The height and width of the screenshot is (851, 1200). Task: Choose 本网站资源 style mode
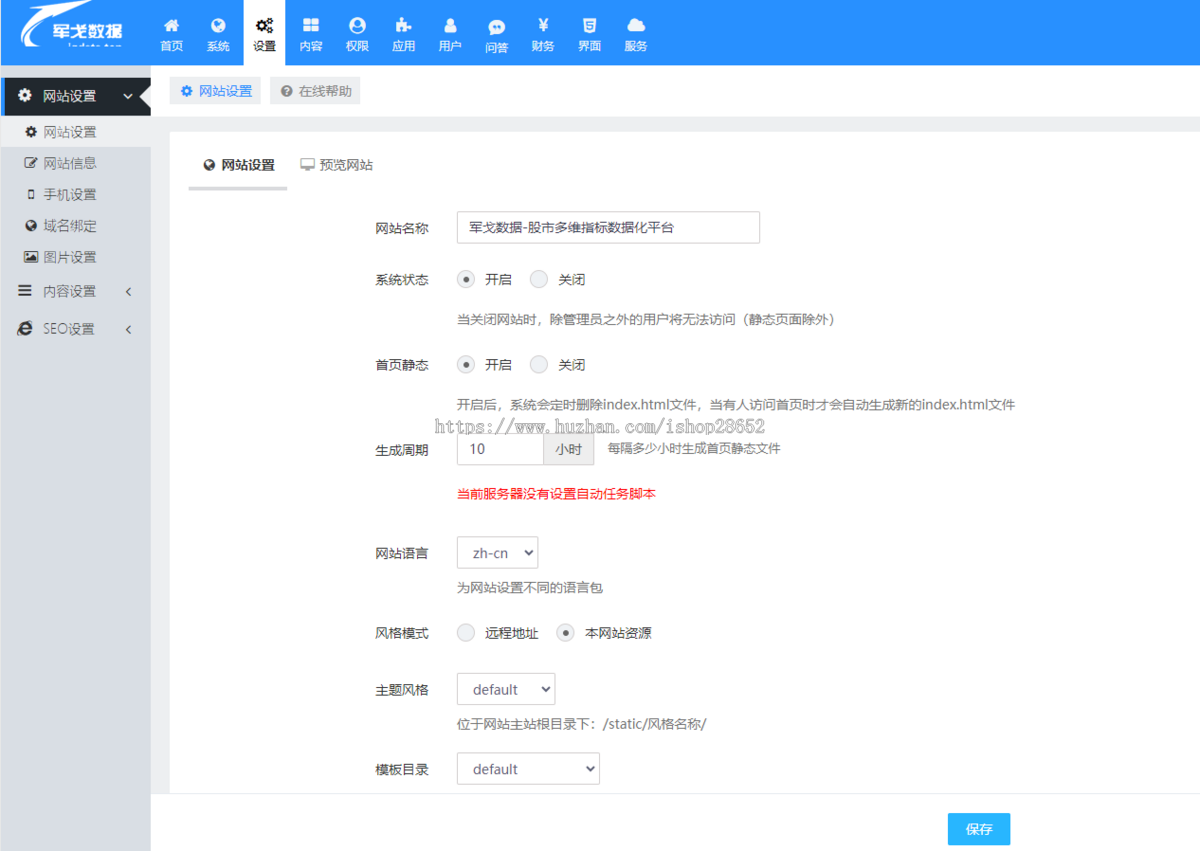point(566,633)
